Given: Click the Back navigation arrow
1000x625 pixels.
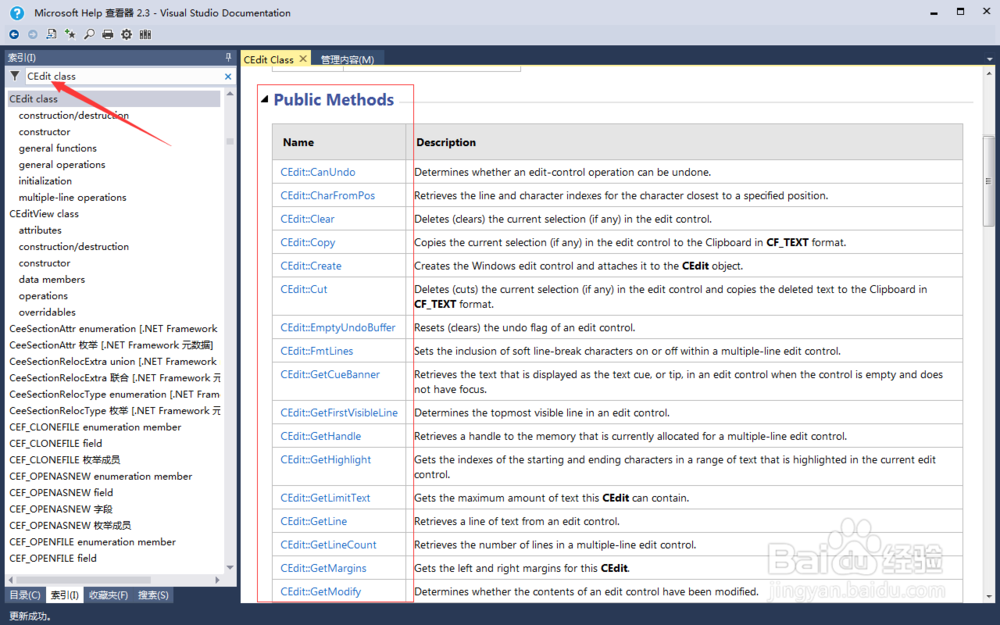Looking at the screenshot, I should coord(14,34).
